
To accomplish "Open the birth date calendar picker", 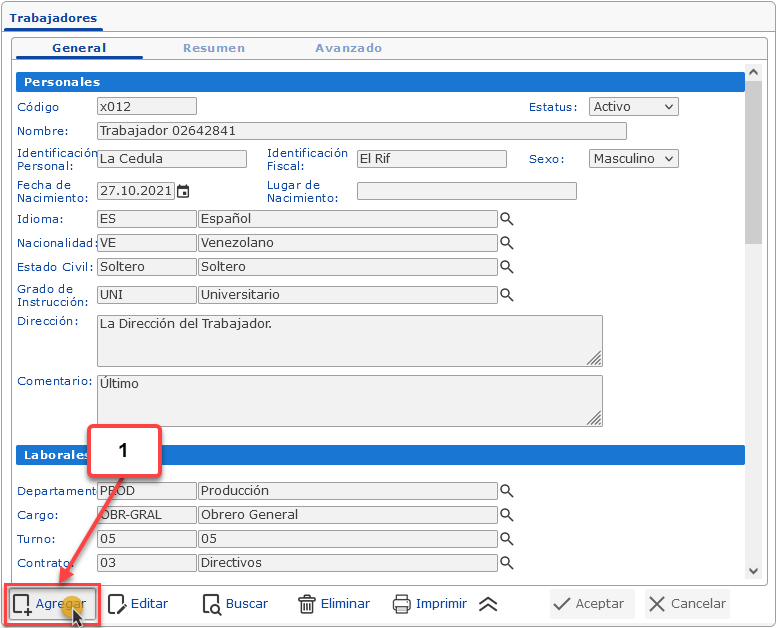I will click(183, 191).
